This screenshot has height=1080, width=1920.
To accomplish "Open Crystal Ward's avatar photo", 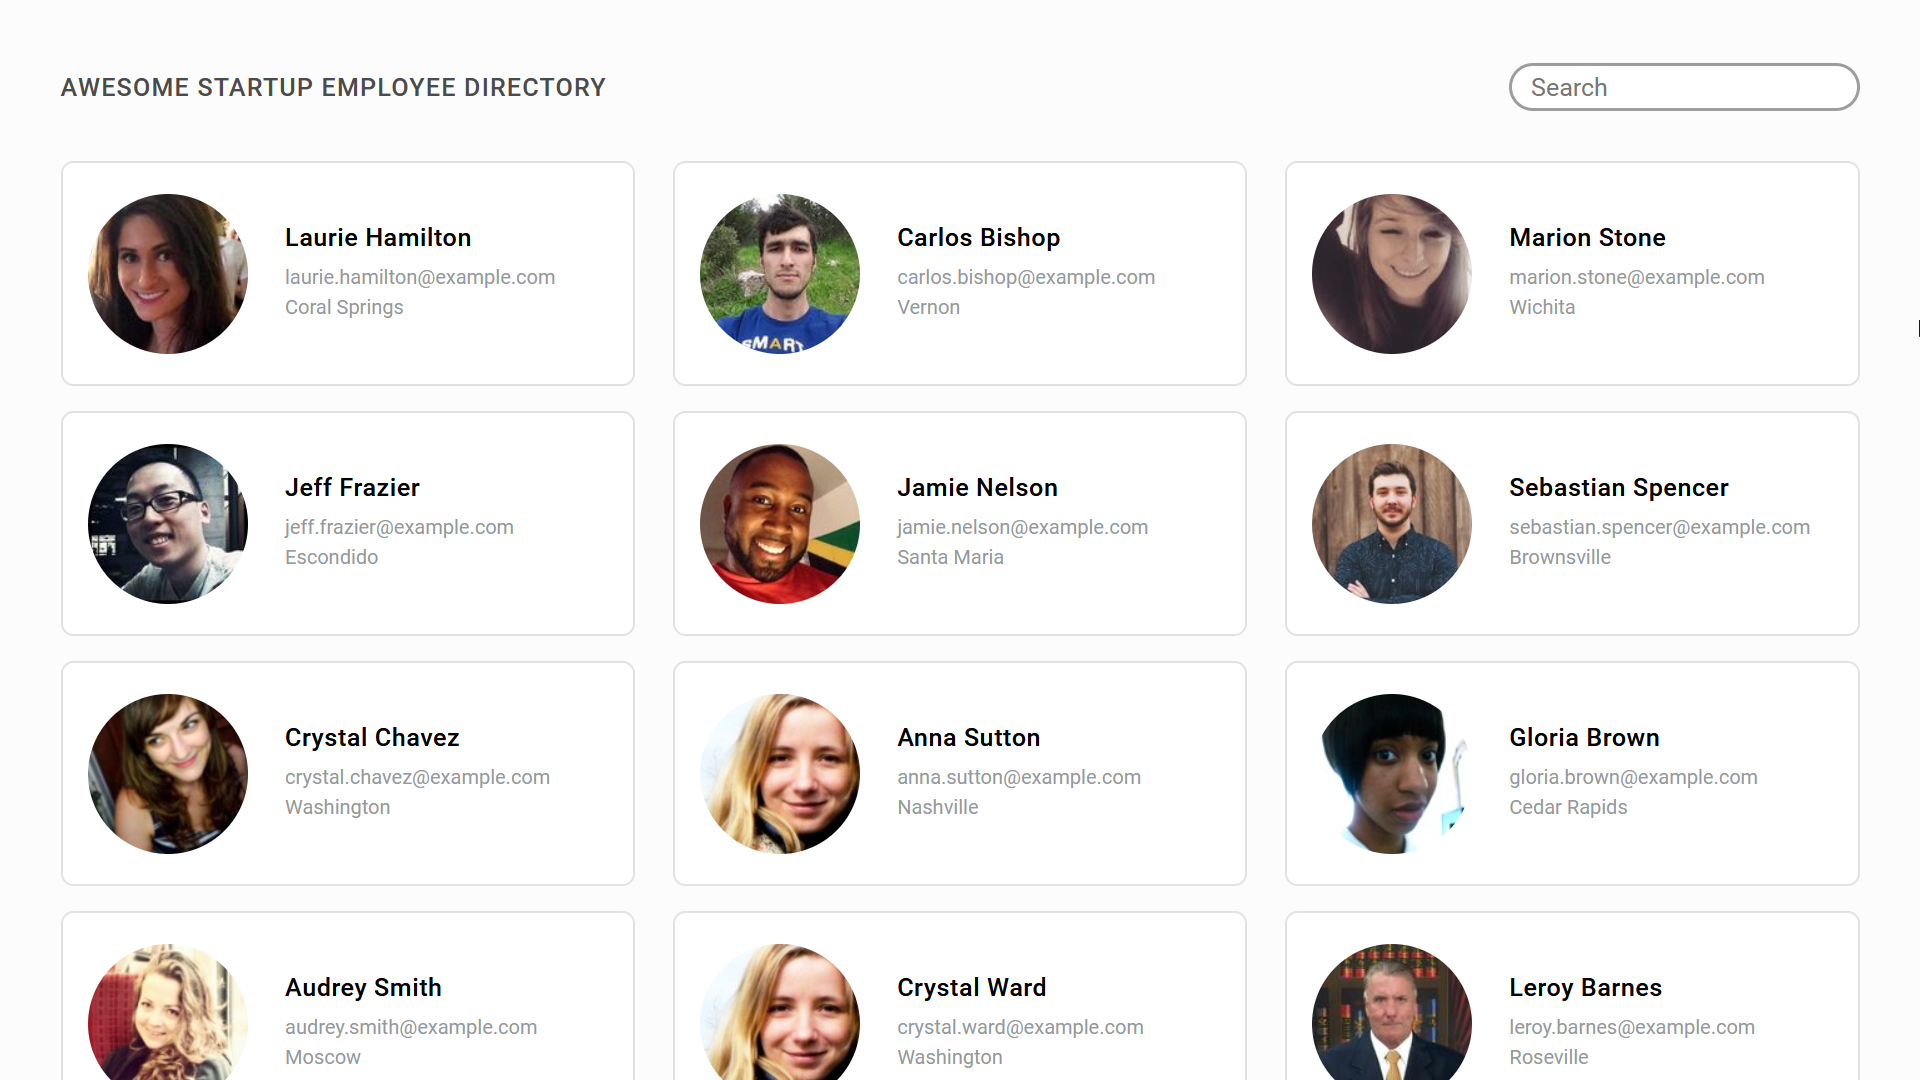I will click(x=780, y=1012).
